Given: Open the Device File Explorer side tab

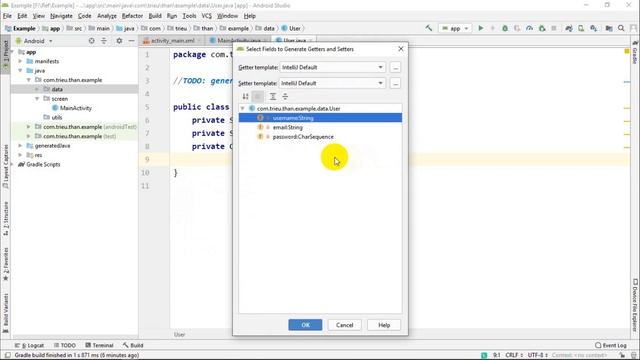Looking at the screenshot, I should point(635,305).
